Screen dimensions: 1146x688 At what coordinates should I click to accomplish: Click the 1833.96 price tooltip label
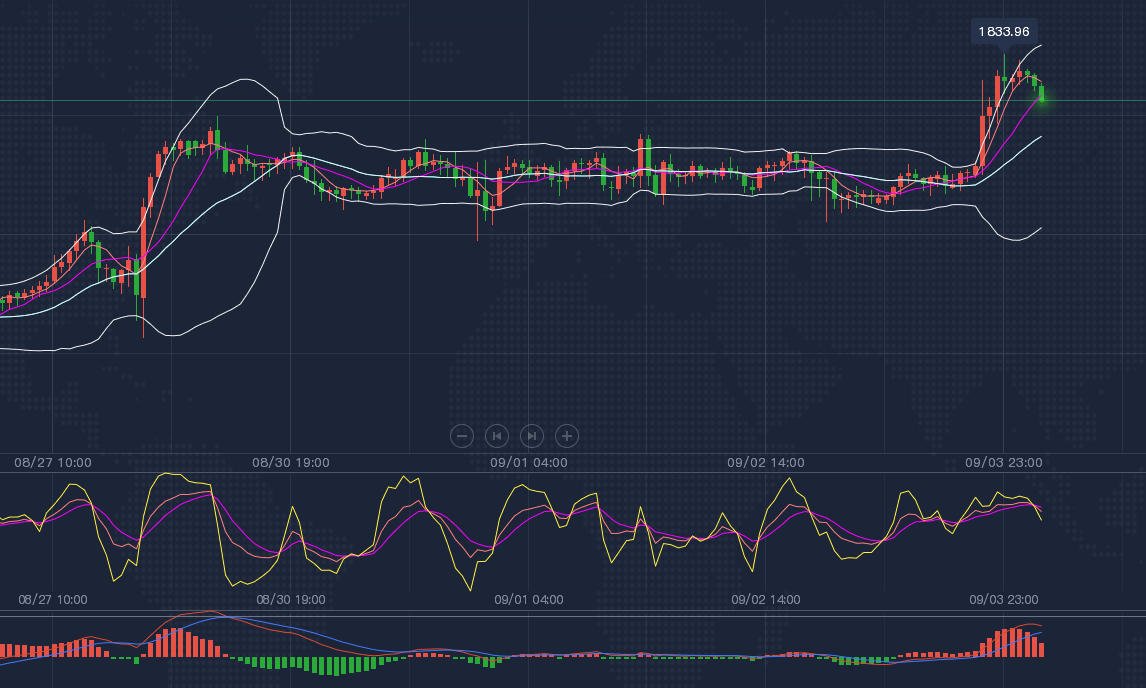click(1003, 31)
